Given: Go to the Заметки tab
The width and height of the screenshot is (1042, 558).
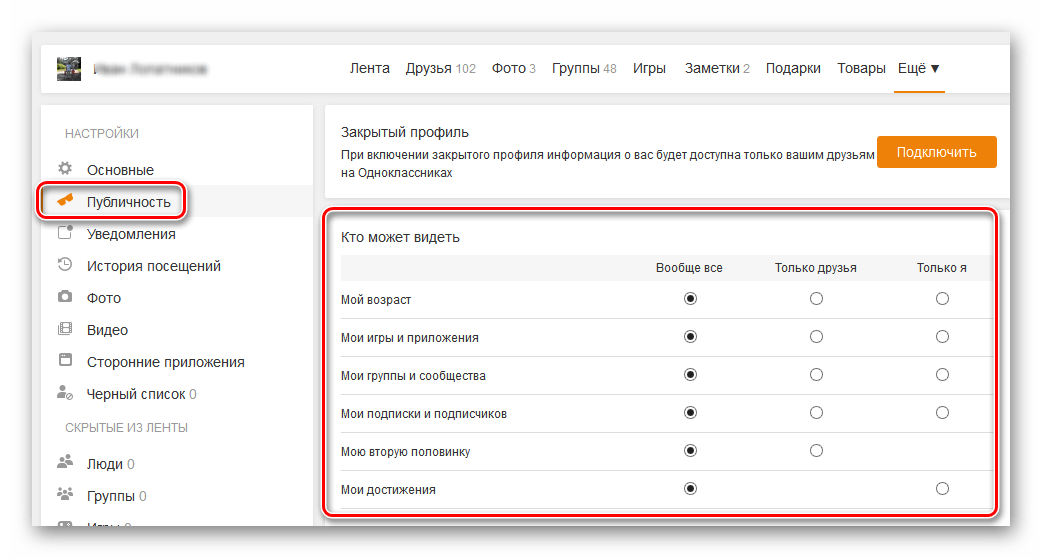Looking at the screenshot, I should point(717,69).
